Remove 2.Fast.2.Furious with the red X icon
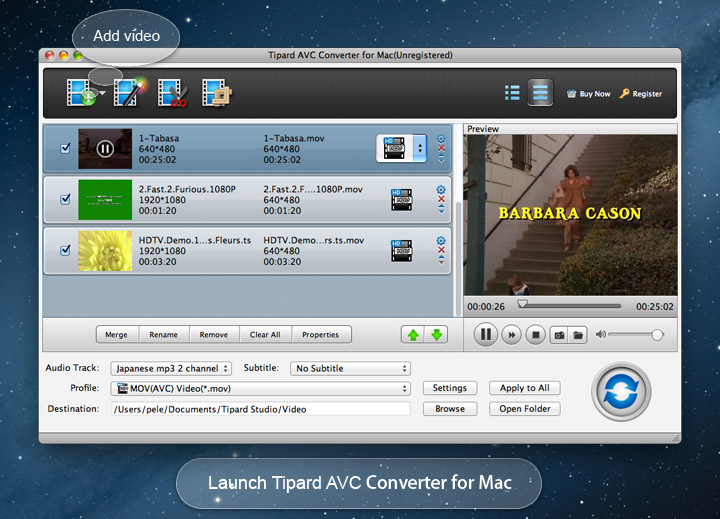The height and width of the screenshot is (519, 720). coord(441,199)
